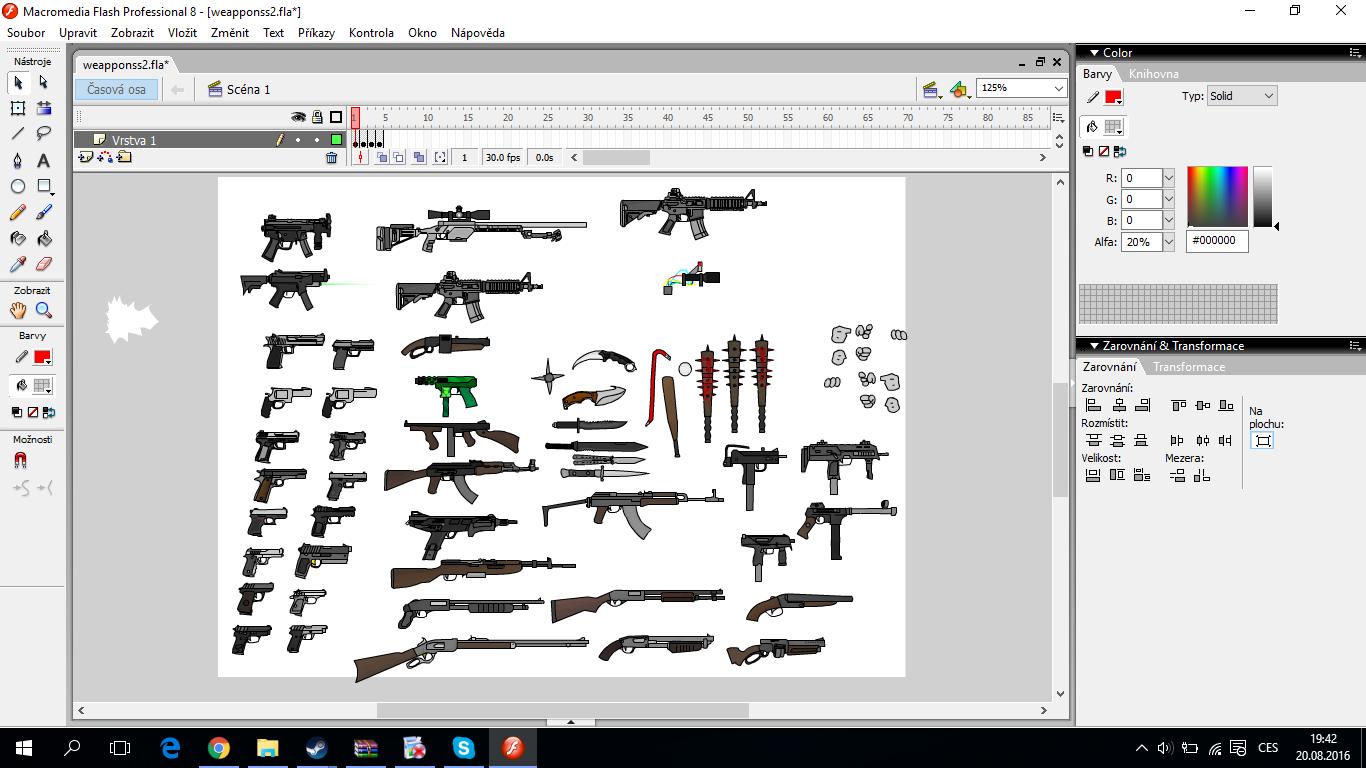Toggle lock dot of Vrstva 1
This screenshot has height=768, width=1366.
317,140
